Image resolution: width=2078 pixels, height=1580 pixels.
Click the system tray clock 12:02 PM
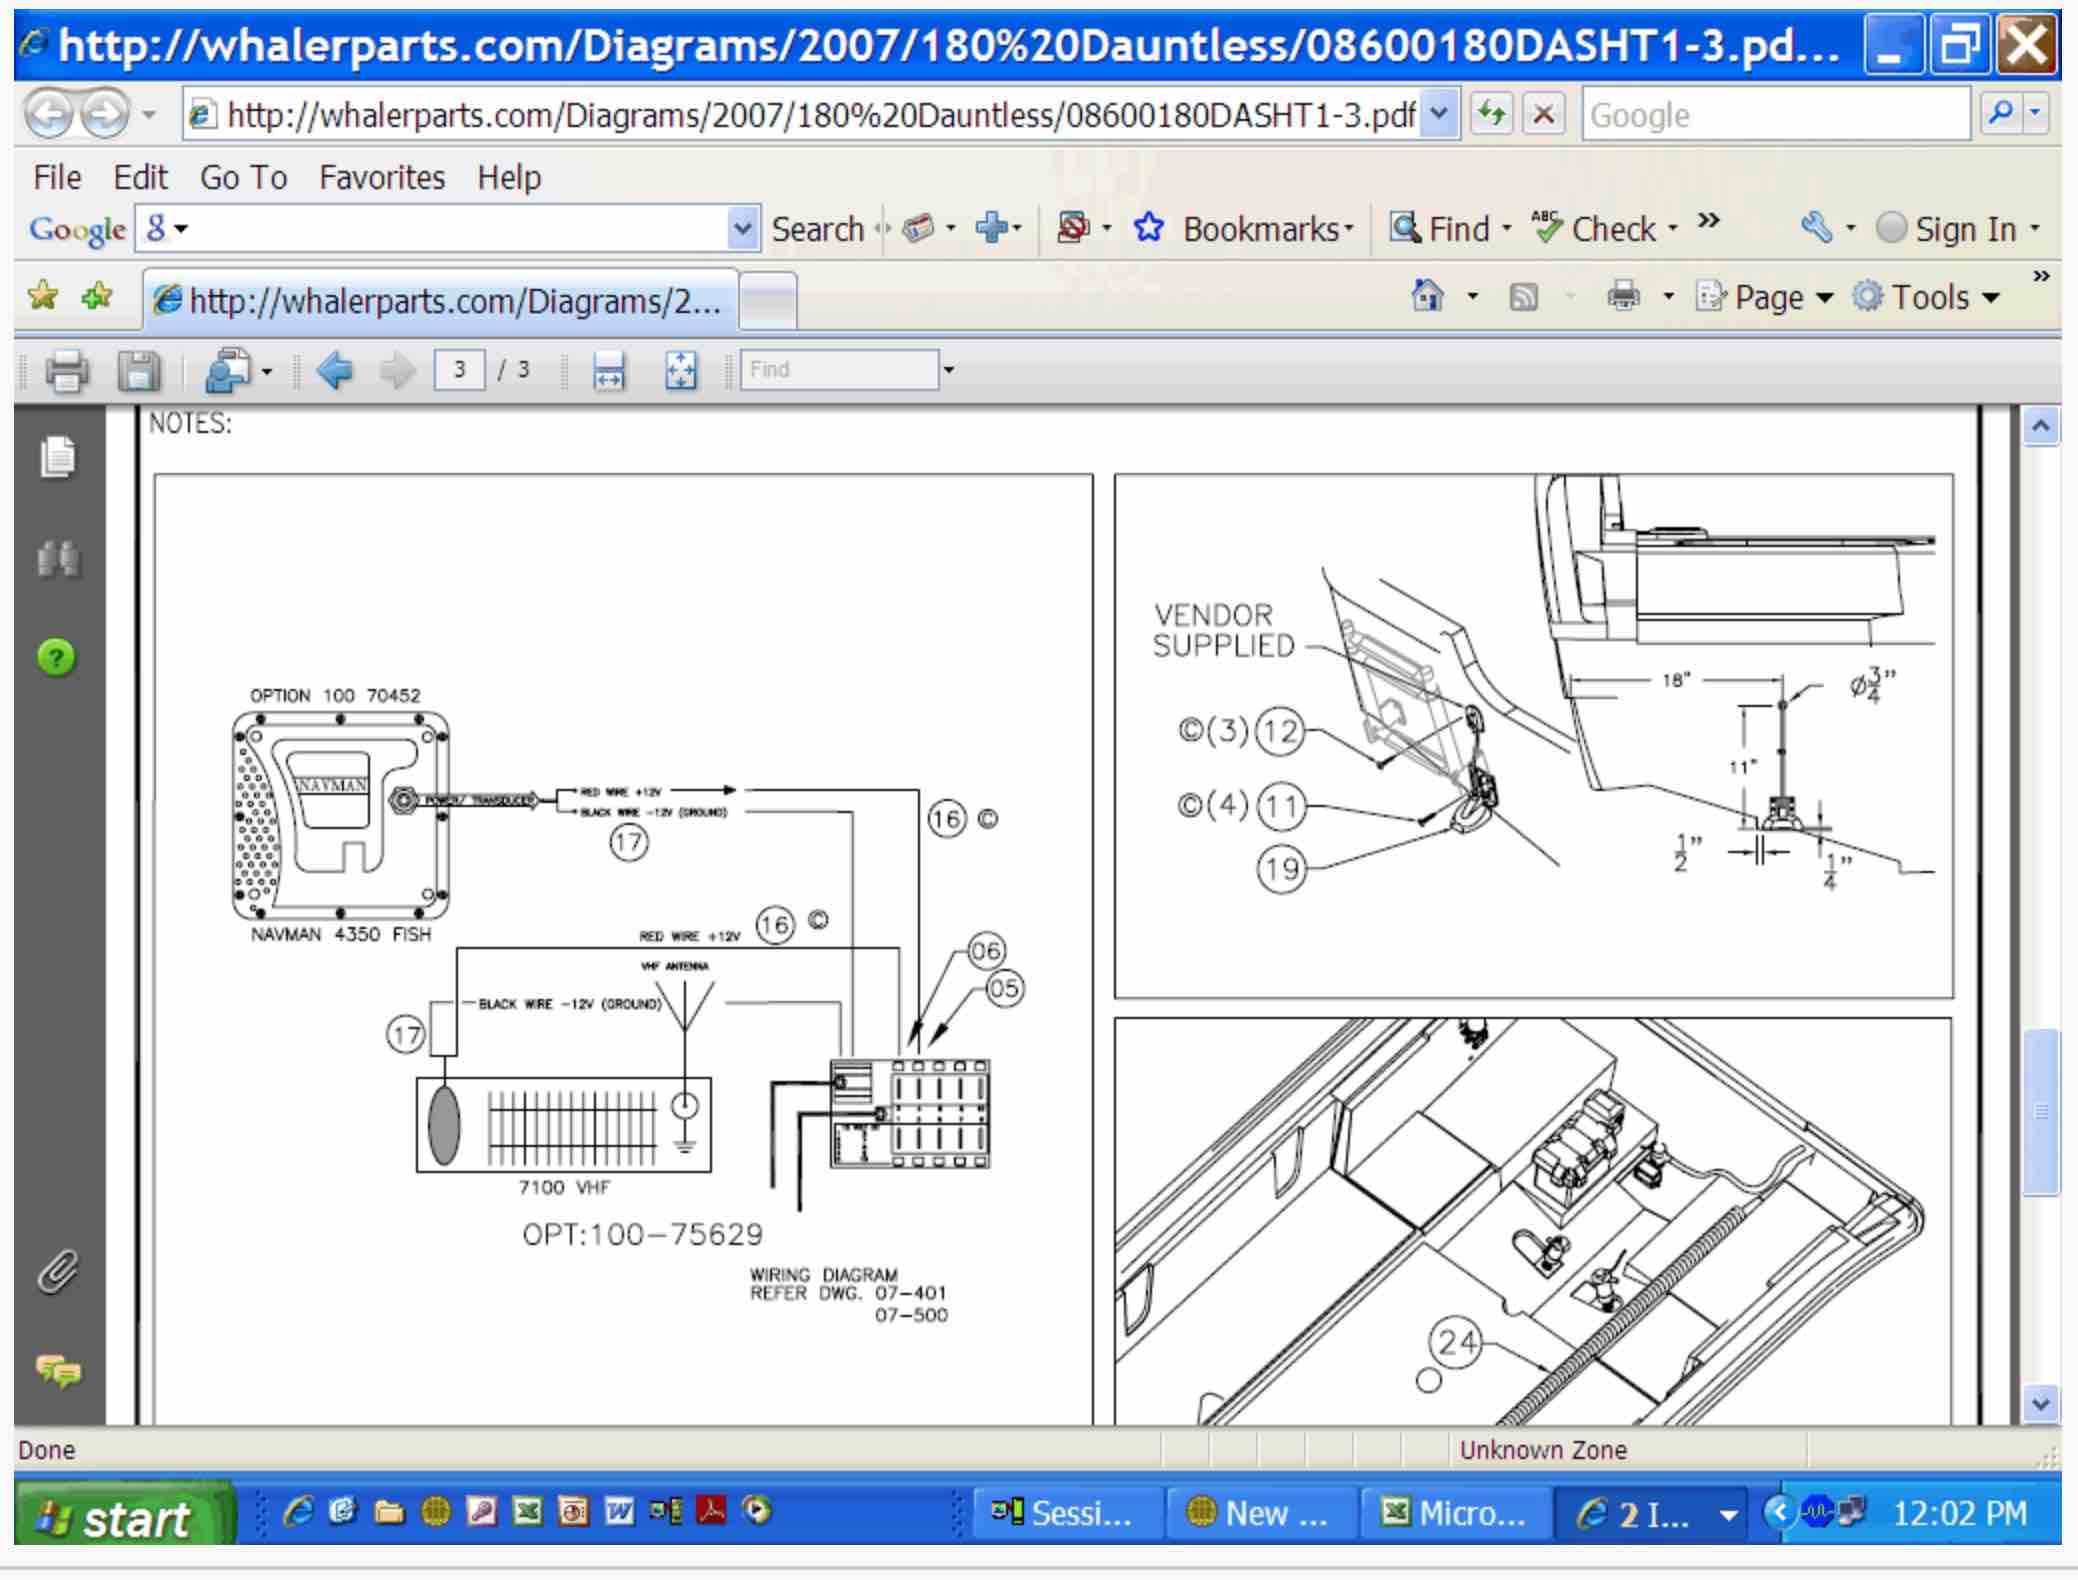point(1959,1513)
